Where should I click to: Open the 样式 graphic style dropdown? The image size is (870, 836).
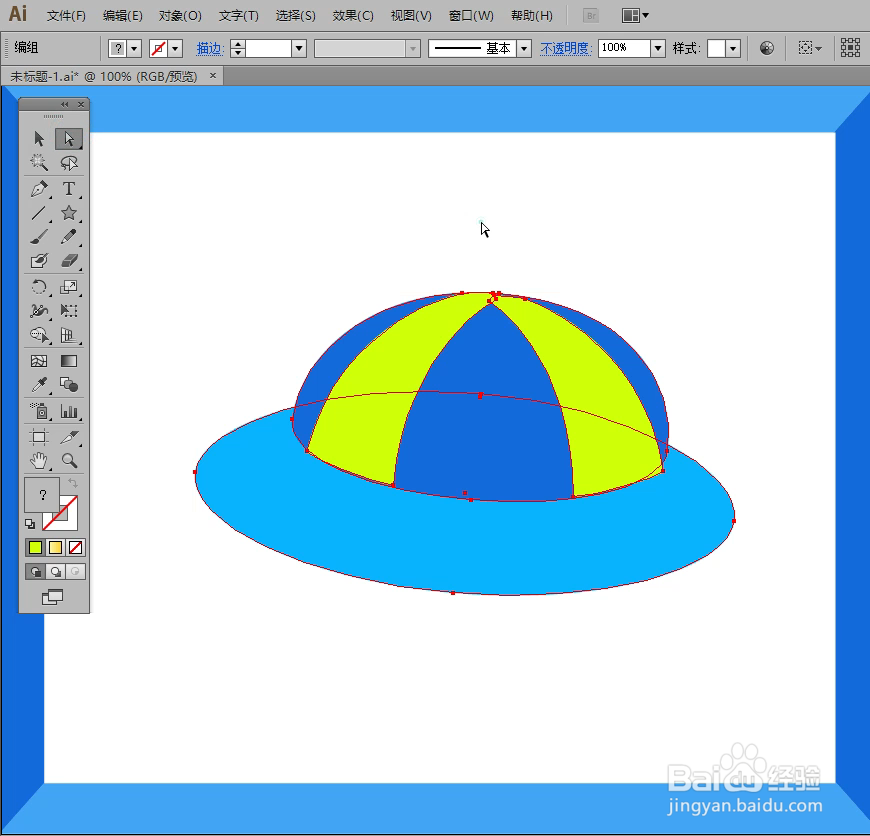pyautogui.click(x=733, y=49)
